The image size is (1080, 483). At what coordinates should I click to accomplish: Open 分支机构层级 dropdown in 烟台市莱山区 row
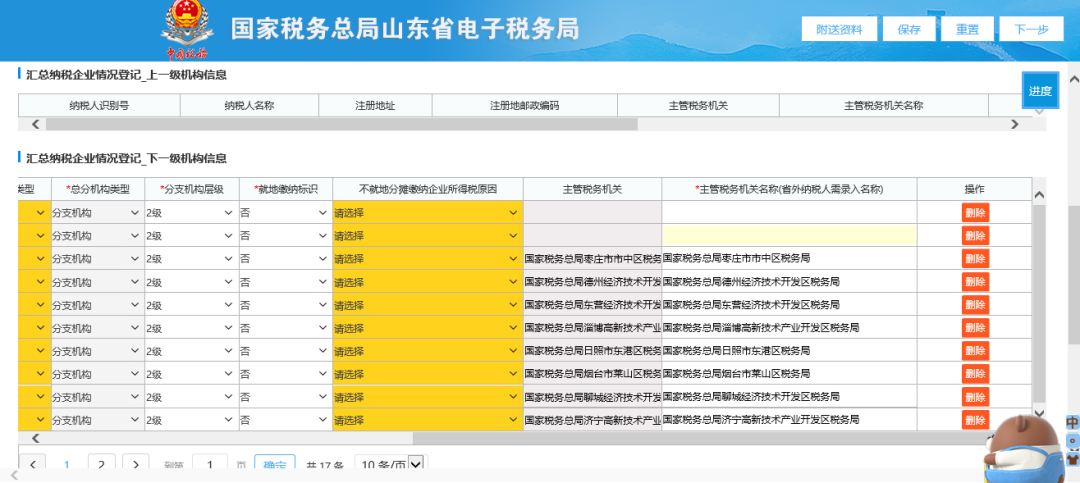[x=191, y=374]
